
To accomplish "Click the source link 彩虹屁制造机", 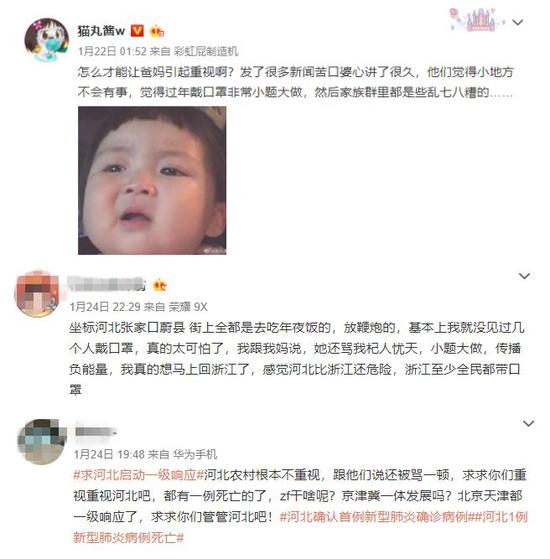I will pos(206,51).
